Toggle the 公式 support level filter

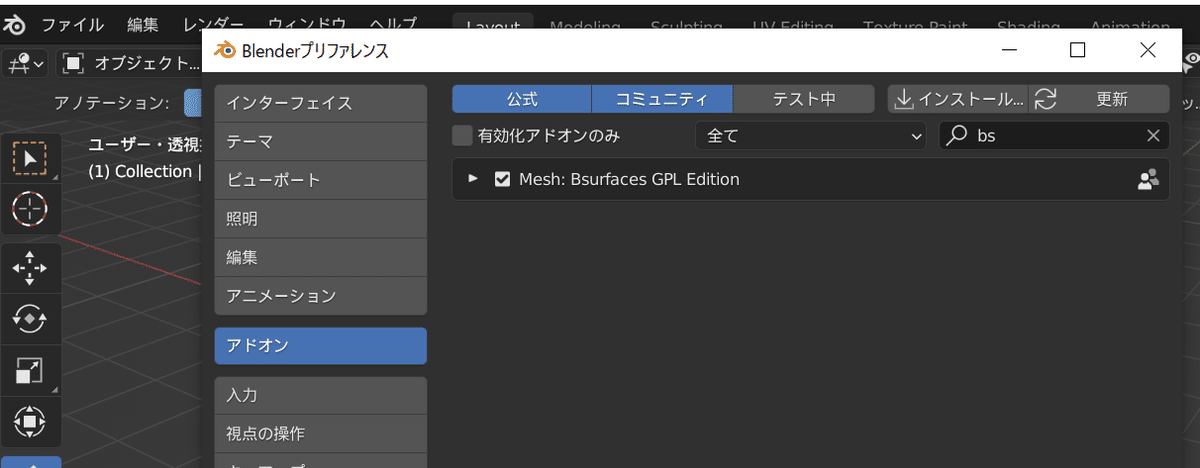coord(522,99)
